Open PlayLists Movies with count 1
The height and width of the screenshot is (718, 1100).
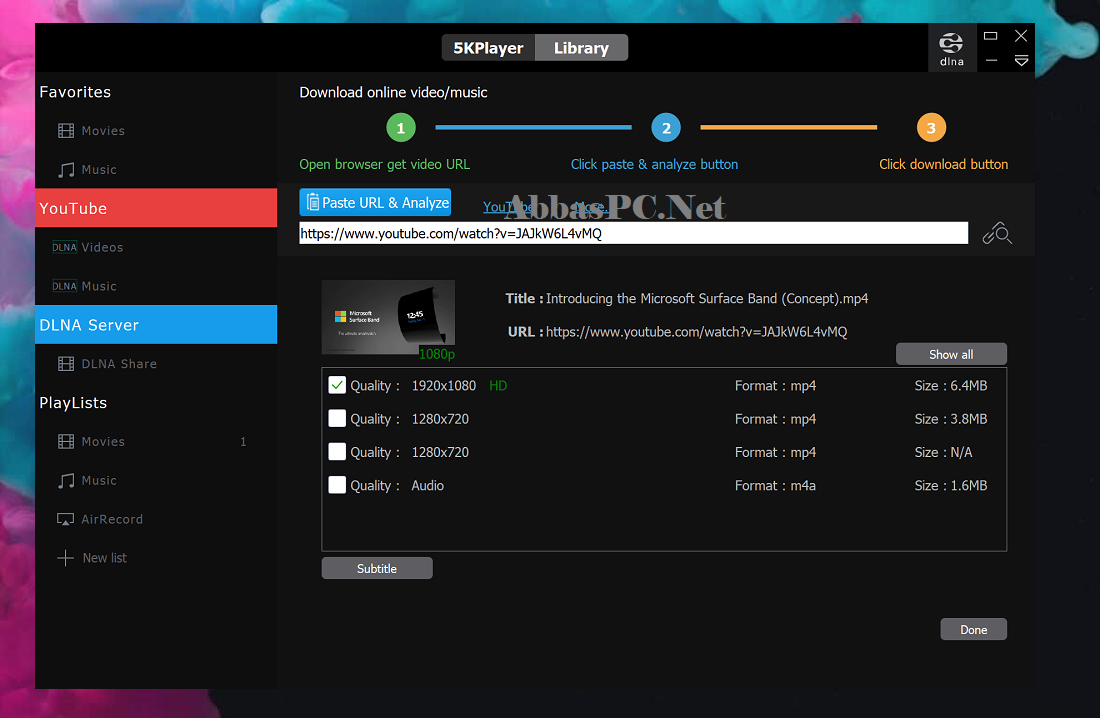point(156,441)
